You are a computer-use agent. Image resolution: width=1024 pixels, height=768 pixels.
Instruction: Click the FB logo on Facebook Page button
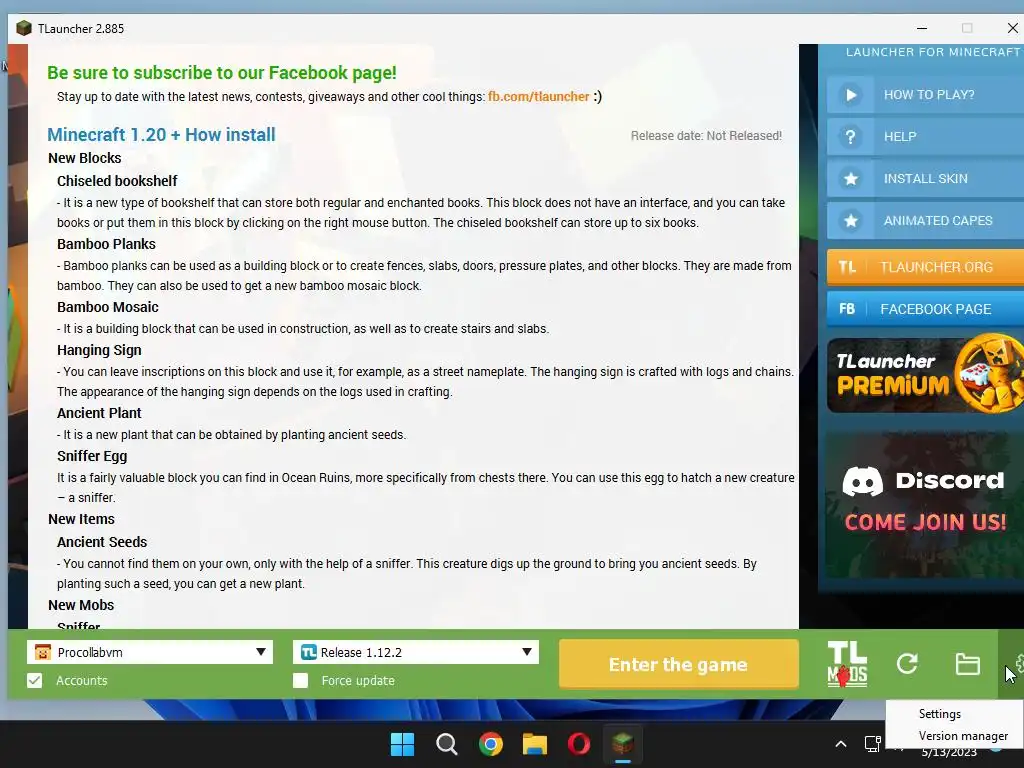[847, 309]
